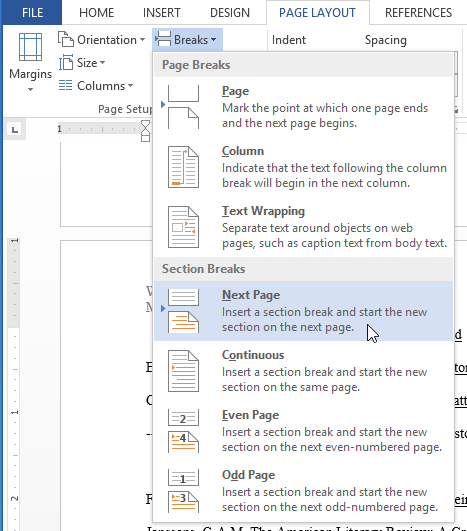
Task: Open the Columns dropdown arrow
Action: pyautogui.click(x=130, y=86)
